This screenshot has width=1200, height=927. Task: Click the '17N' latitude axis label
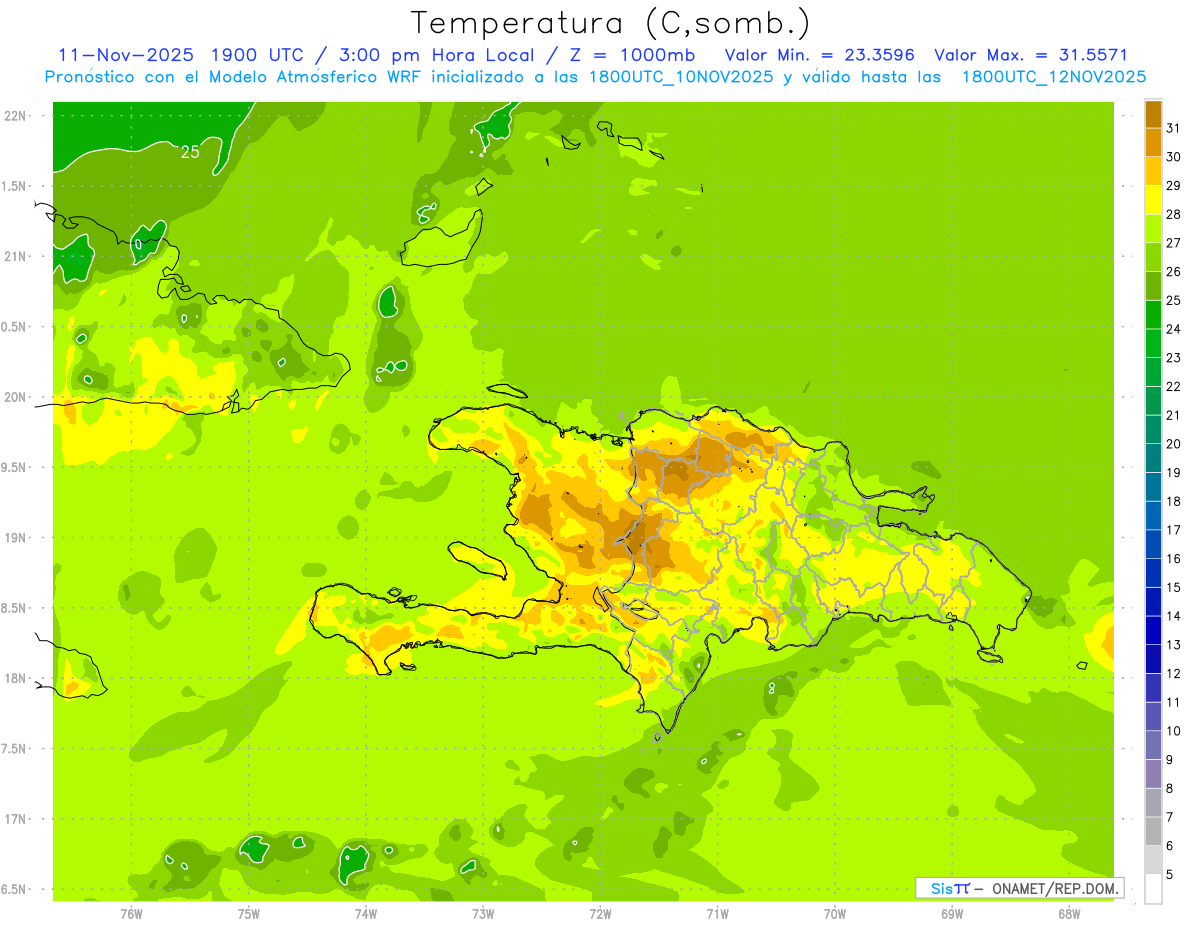click(14, 819)
